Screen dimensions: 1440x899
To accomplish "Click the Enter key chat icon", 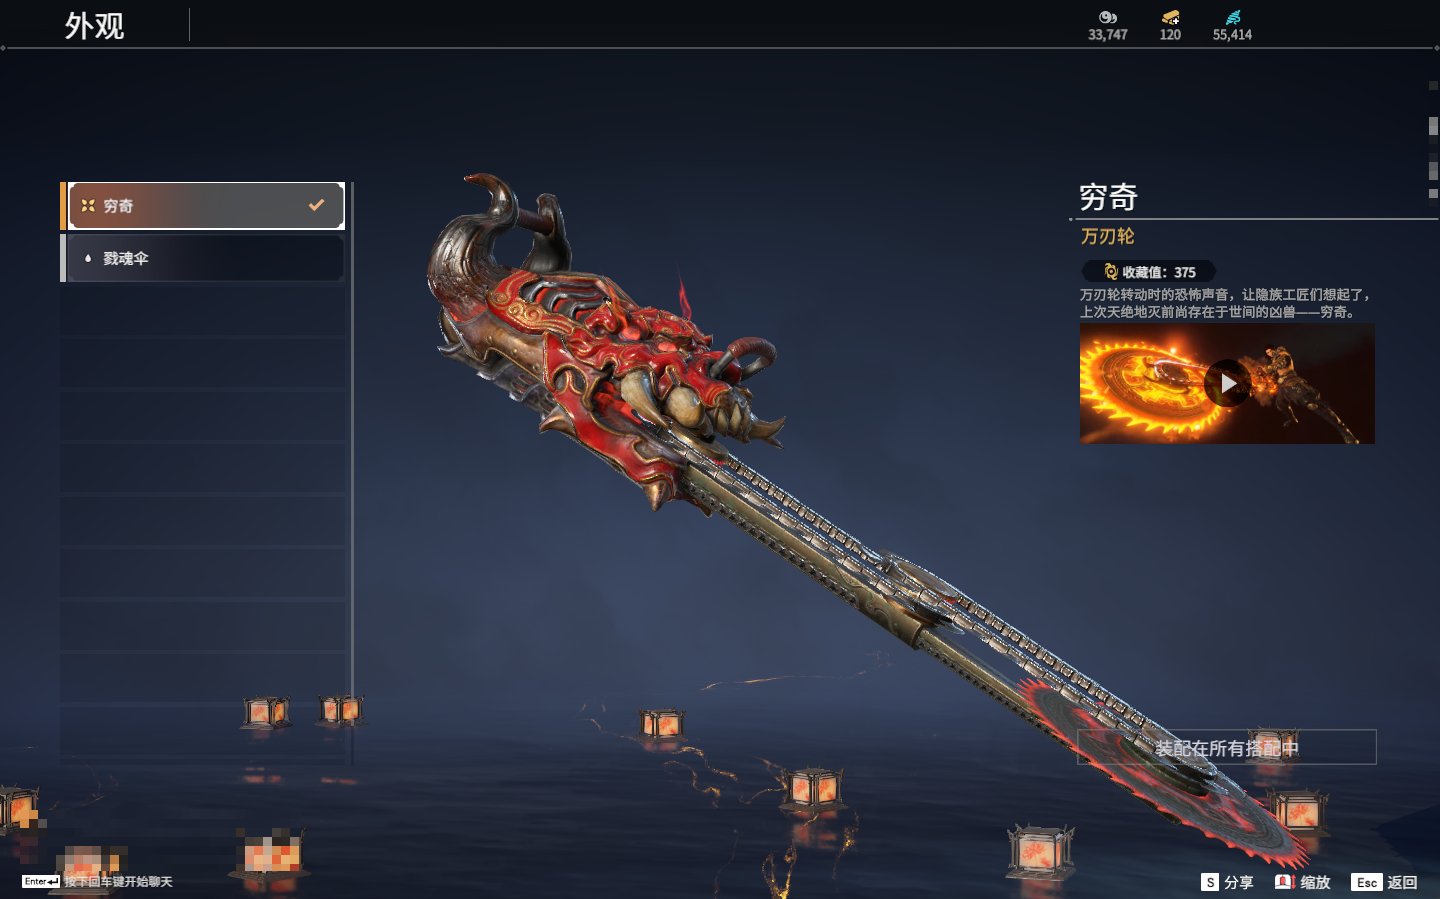I will tap(41, 881).
